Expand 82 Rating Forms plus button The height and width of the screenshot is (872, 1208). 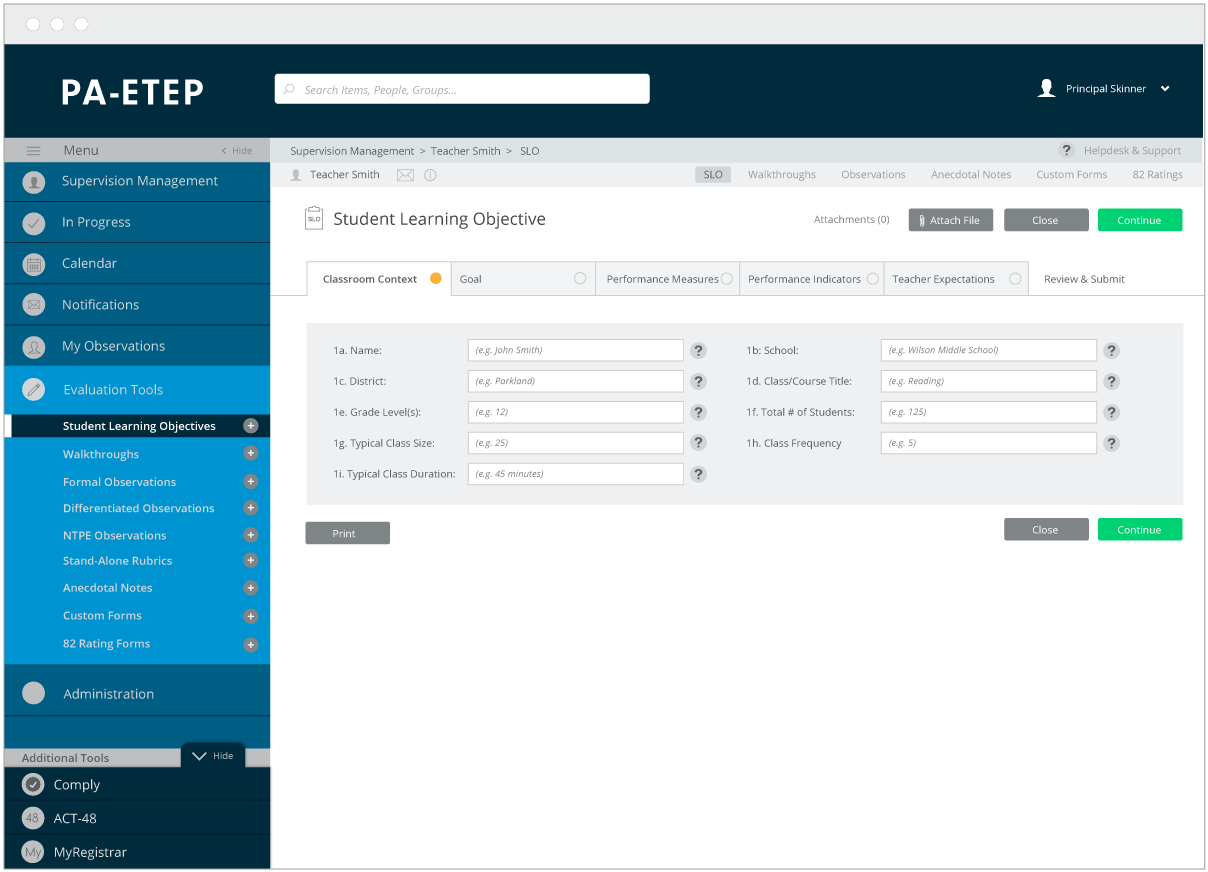251,644
